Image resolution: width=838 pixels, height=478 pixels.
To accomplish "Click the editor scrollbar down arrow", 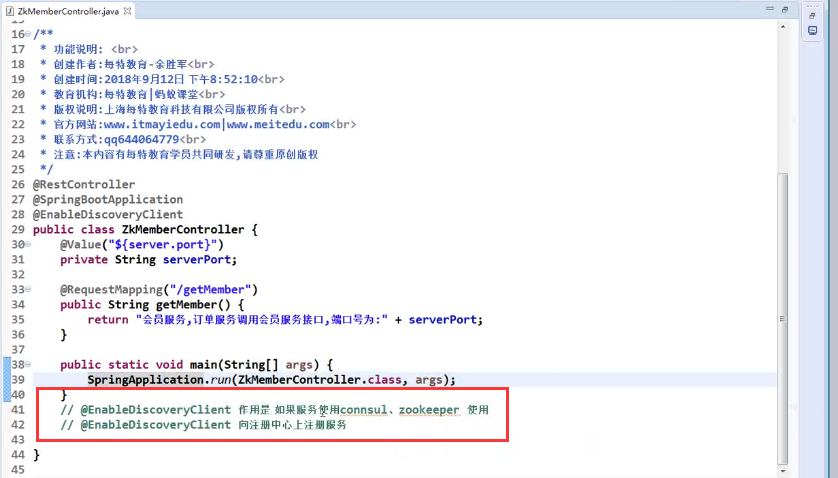I will coord(783,471).
